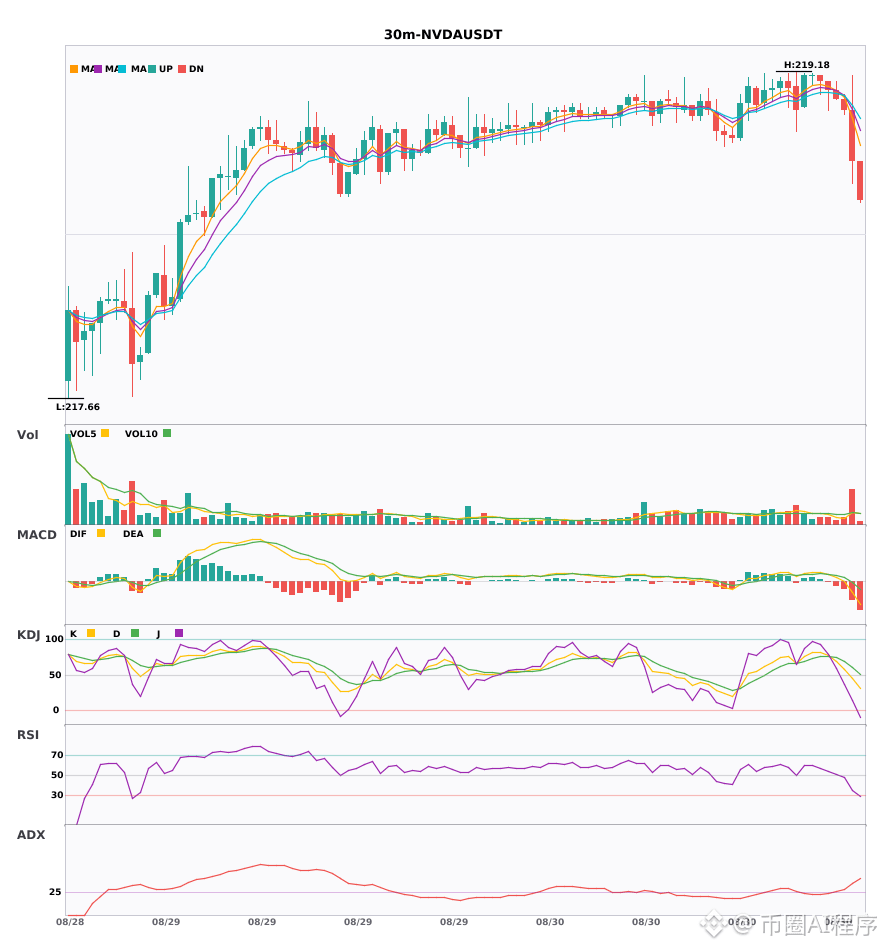Click the red DN legend swatch

coord(182,69)
